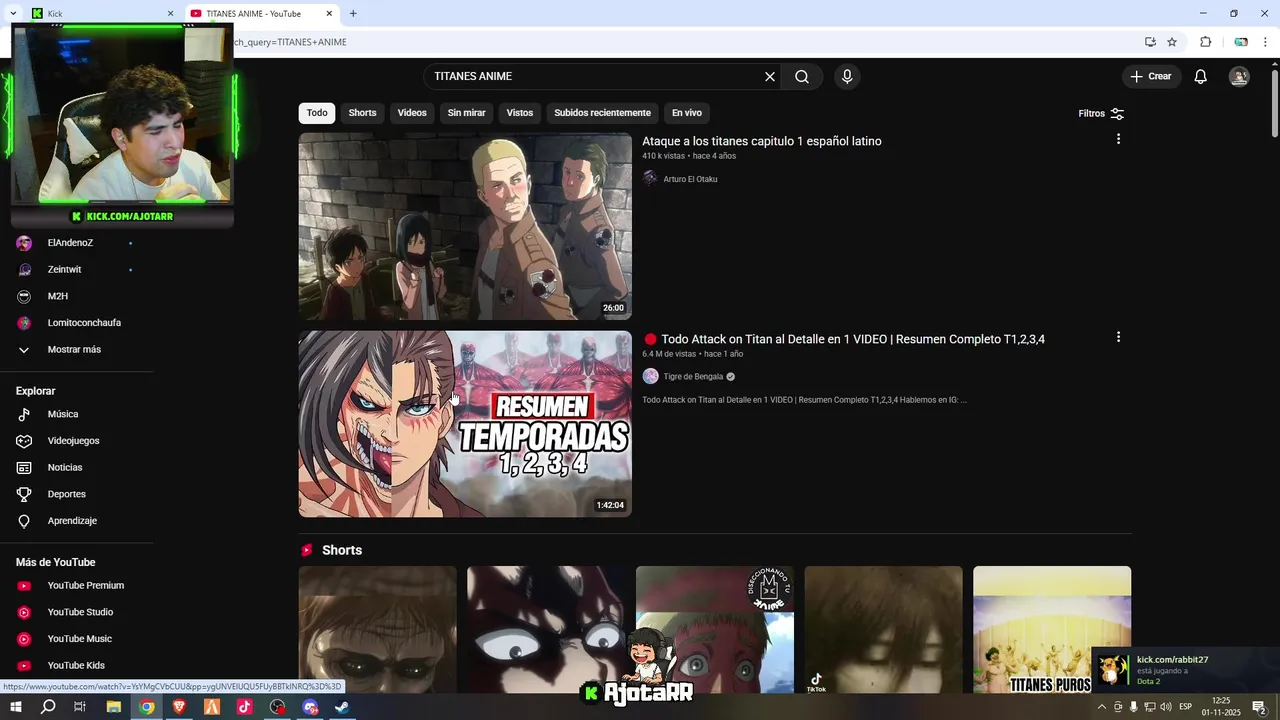Select the Shorts filter chip
Image resolution: width=1280 pixels, height=720 pixels.
pyautogui.click(x=362, y=113)
